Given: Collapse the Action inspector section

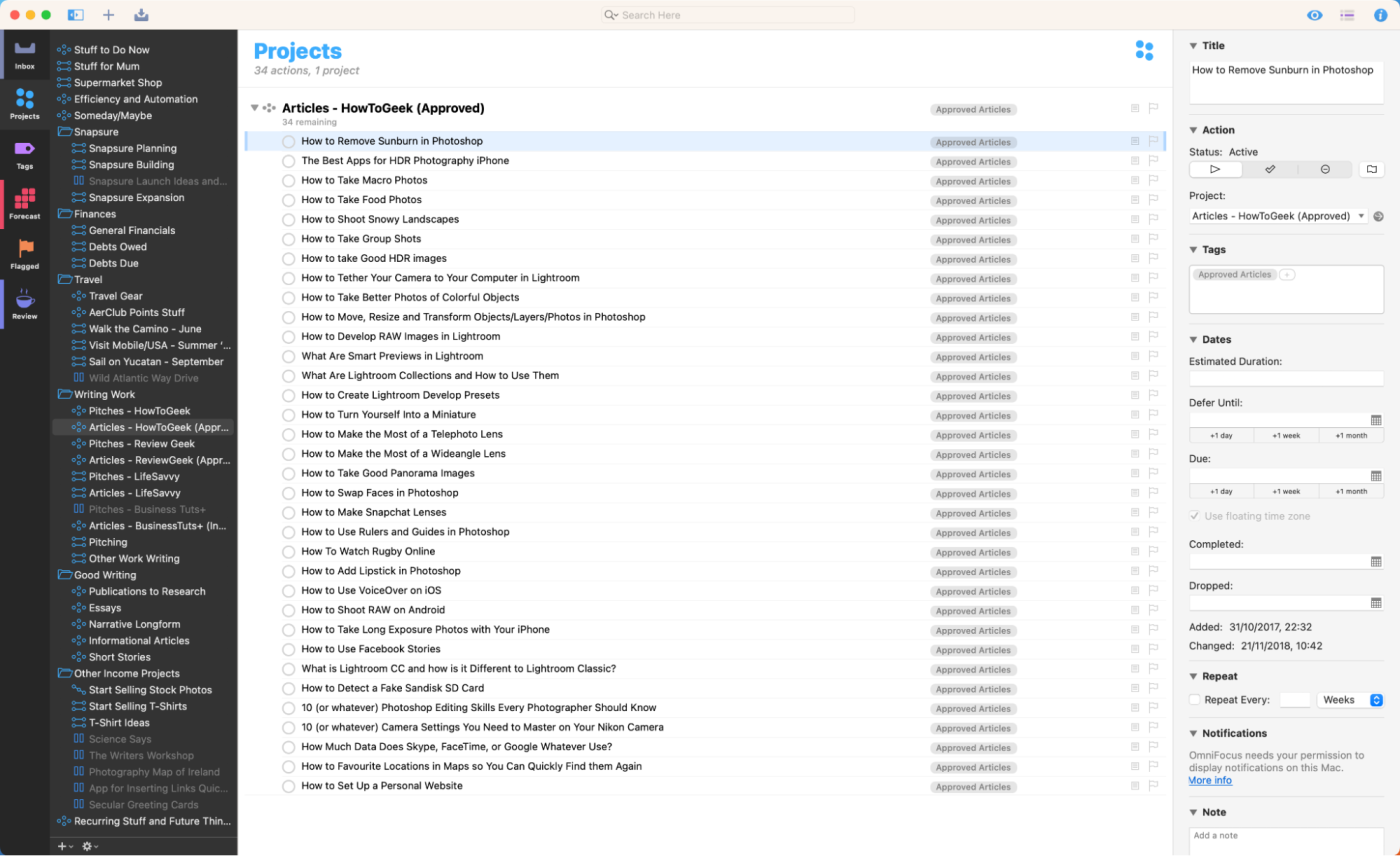Looking at the screenshot, I should click(x=1193, y=130).
